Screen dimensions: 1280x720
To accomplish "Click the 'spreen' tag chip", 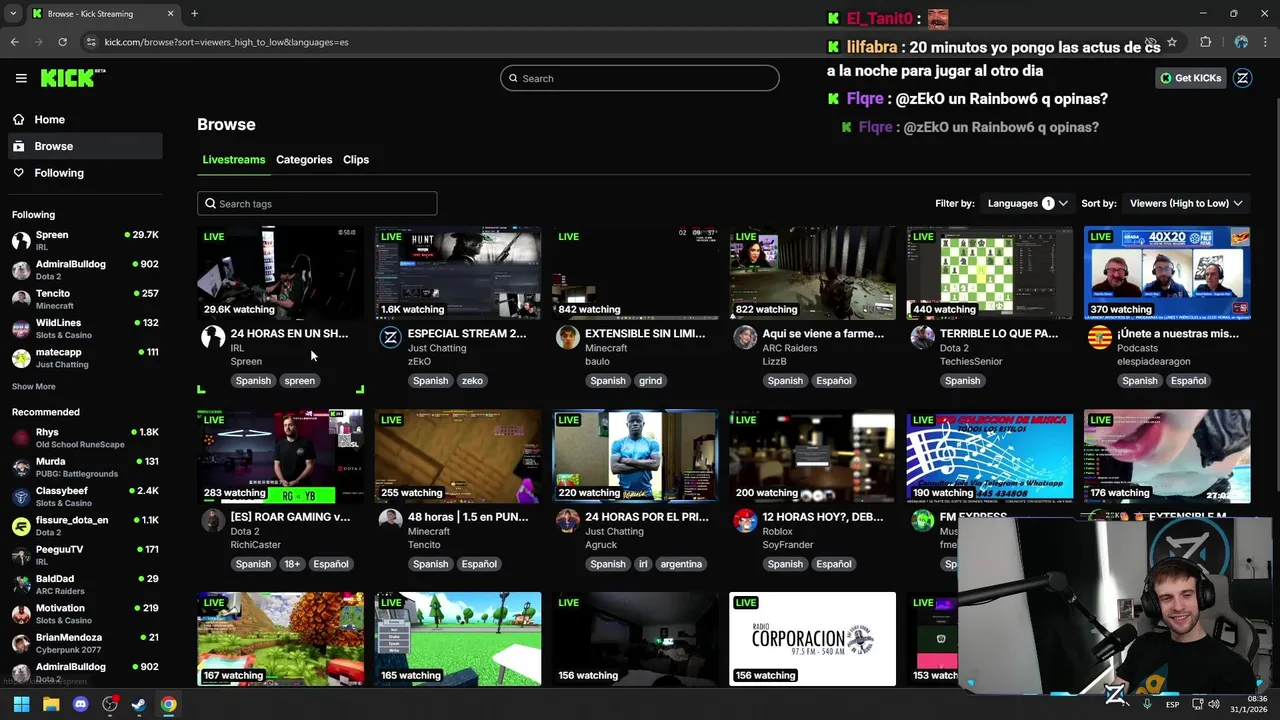I will 299,381.
